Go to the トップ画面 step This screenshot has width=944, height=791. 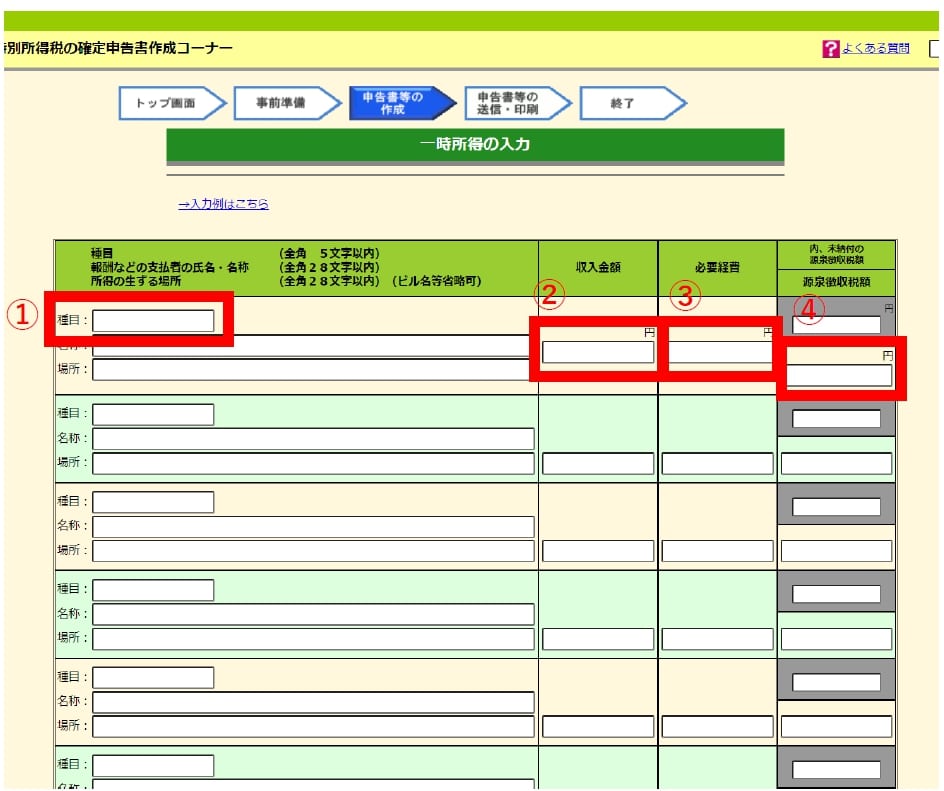coord(172,103)
